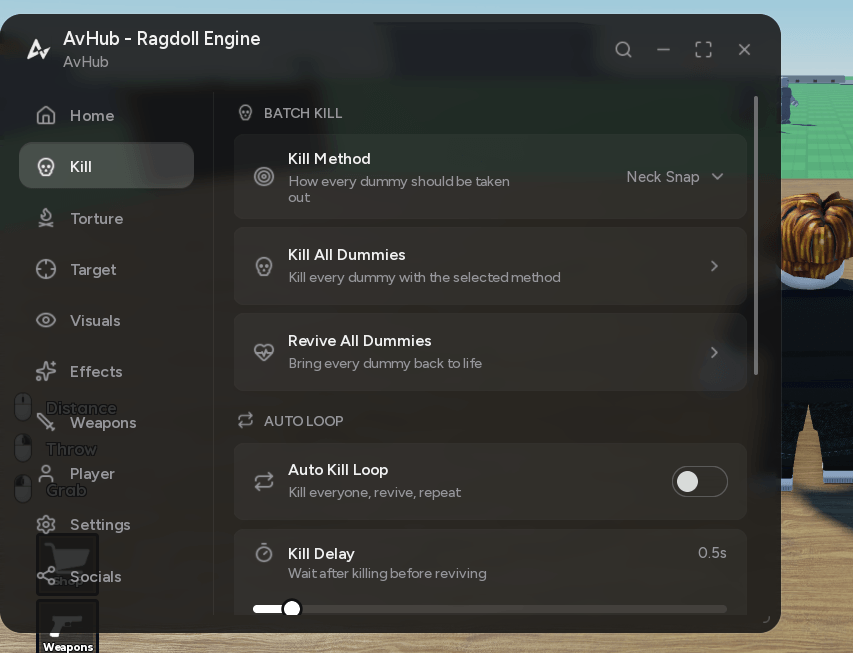Click the house icon beside Home
This screenshot has width=853, height=653.
click(46, 115)
